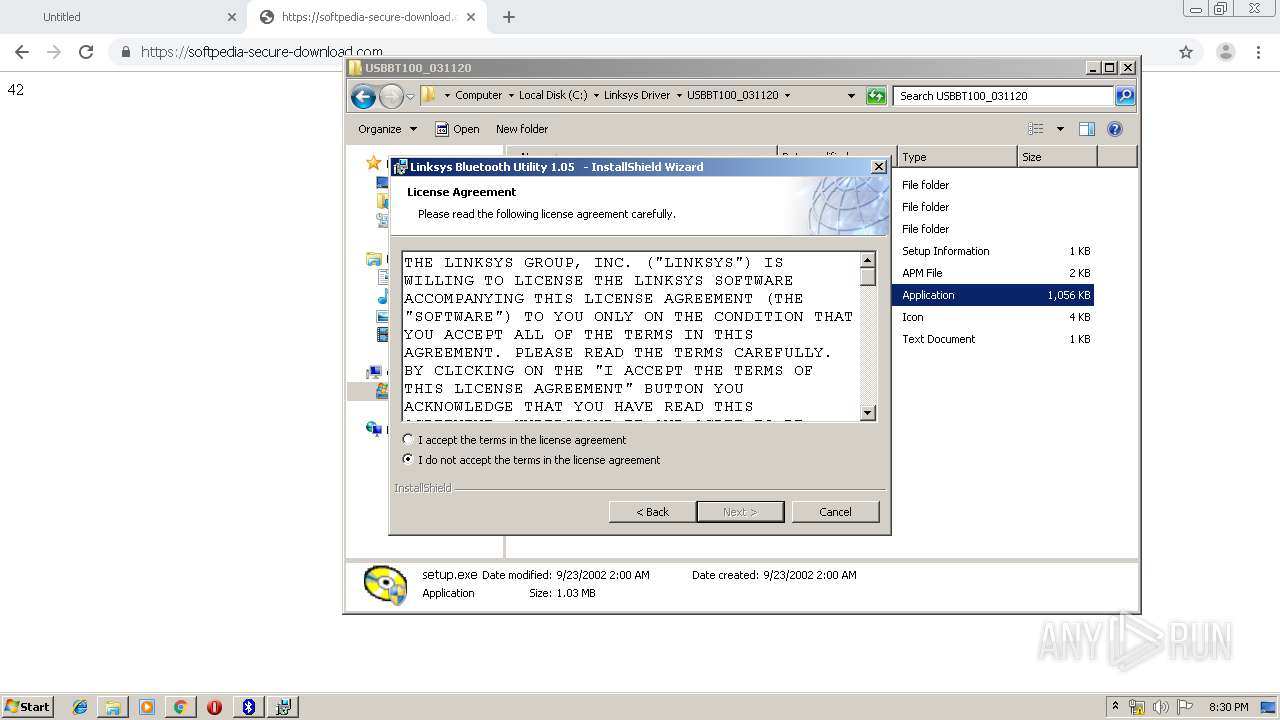Open Explorer help icon
The width and height of the screenshot is (1280, 720).
pyautogui.click(x=1115, y=129)
